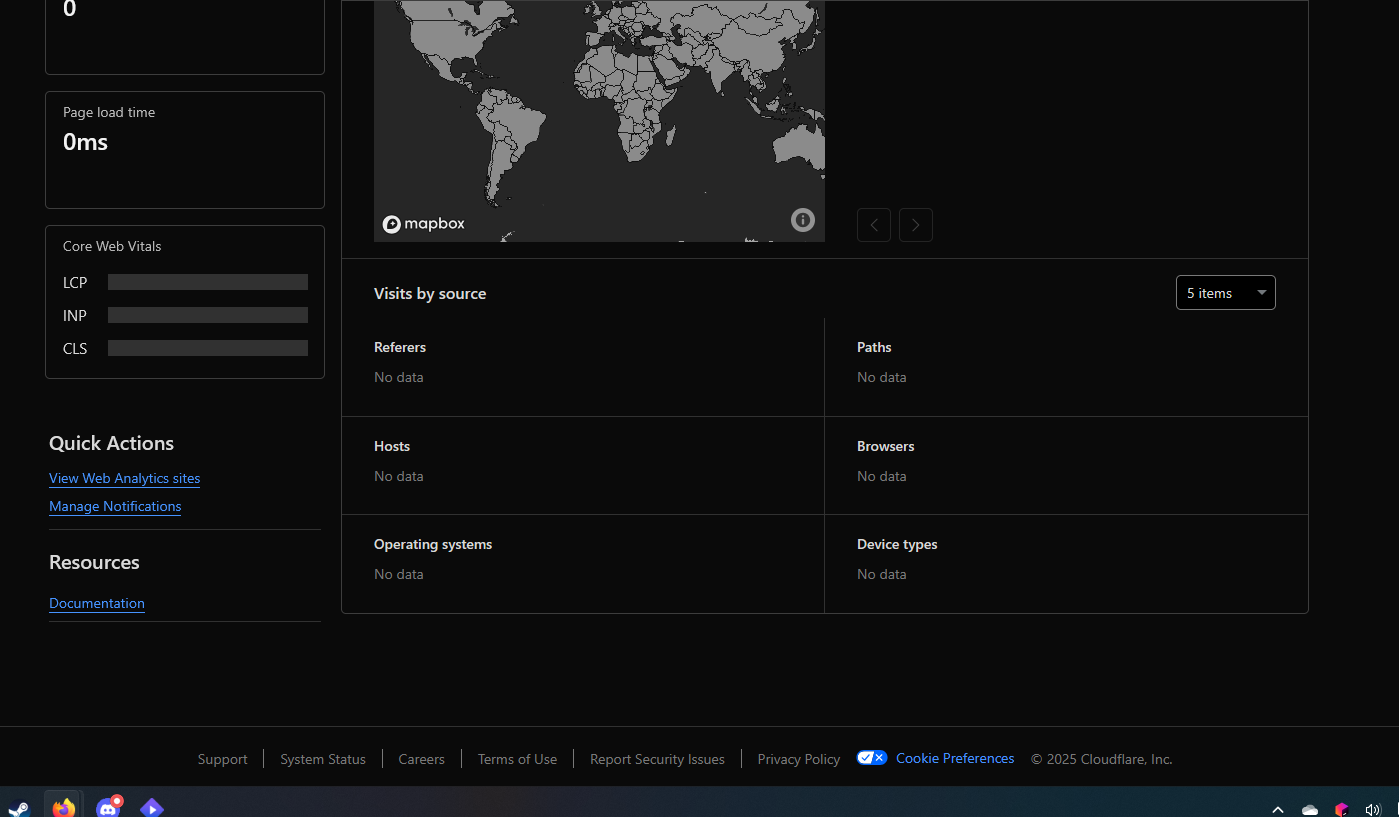The image size is (1399, 817).
Task: Open the purple play-arrow app in taskbar
Action: 151,808
